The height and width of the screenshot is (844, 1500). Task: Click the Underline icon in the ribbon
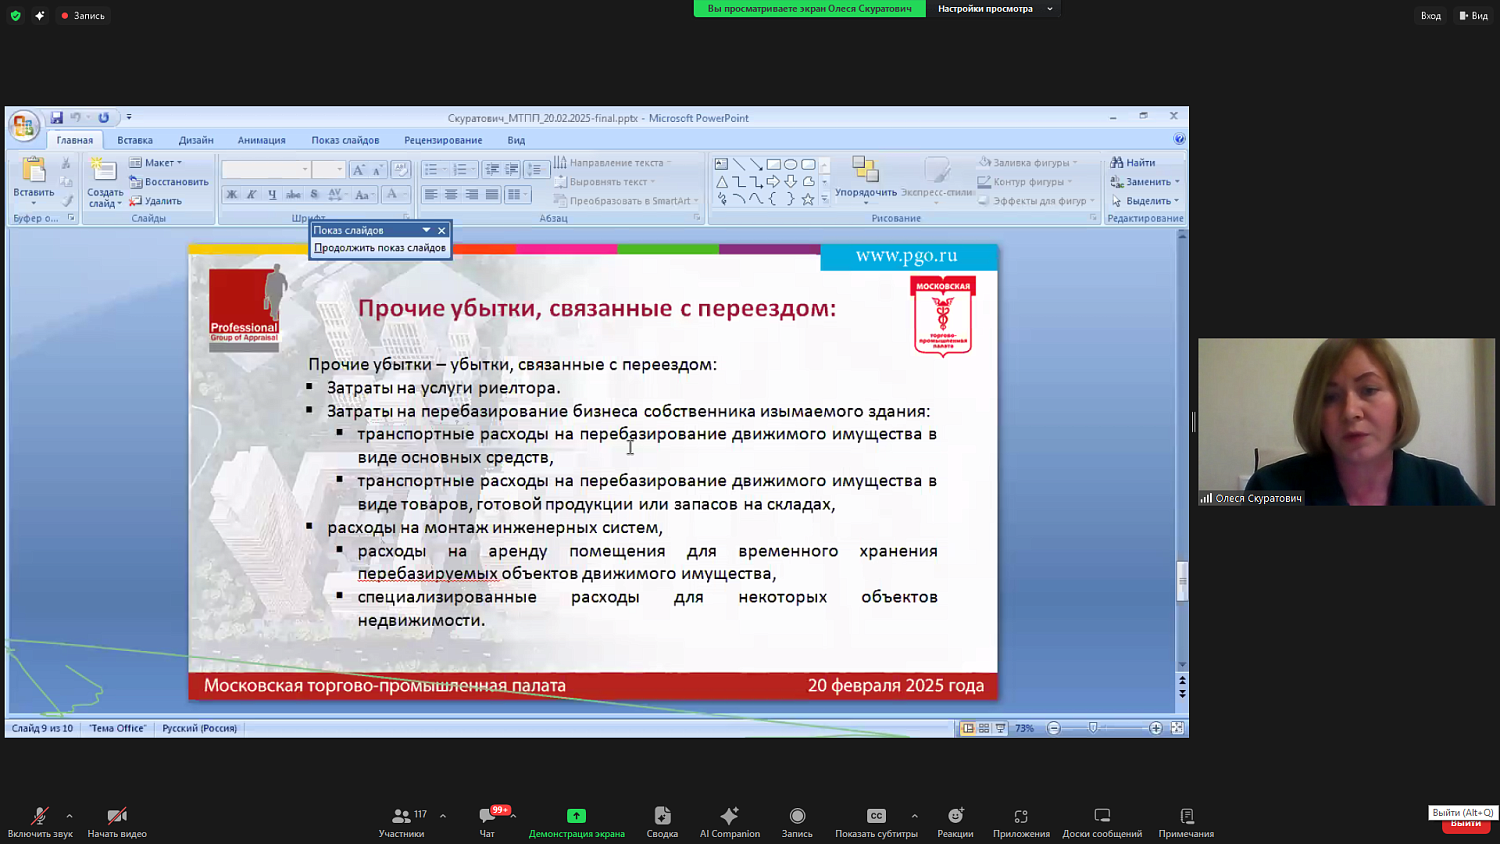(x=271, y=194)
